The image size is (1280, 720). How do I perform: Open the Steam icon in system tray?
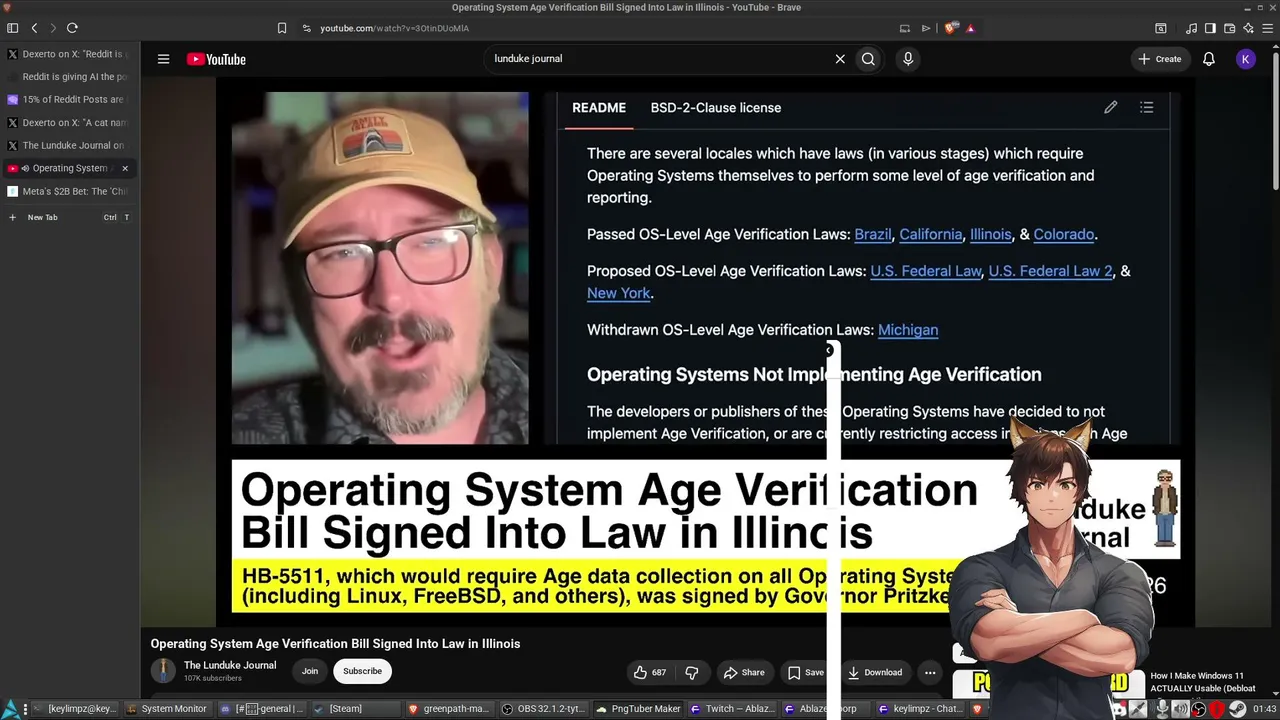coord(1237,709)
